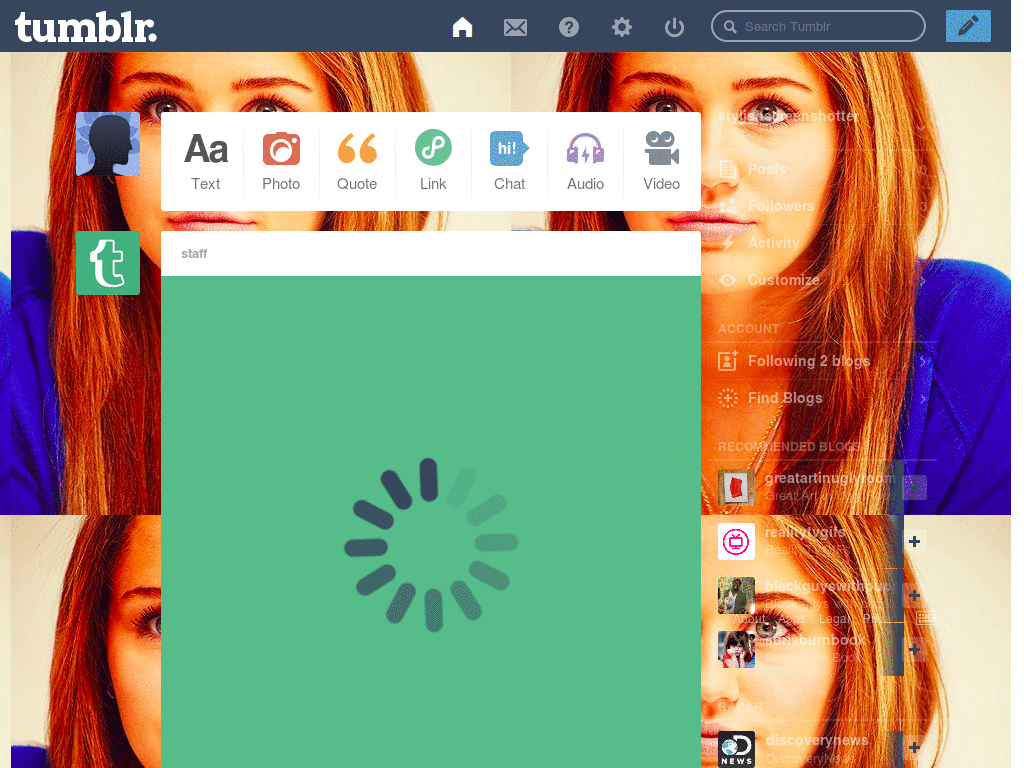Open the green staff blog avatar
The height and width of the screenshot is (768, 1024).
[x=108, y=263]
